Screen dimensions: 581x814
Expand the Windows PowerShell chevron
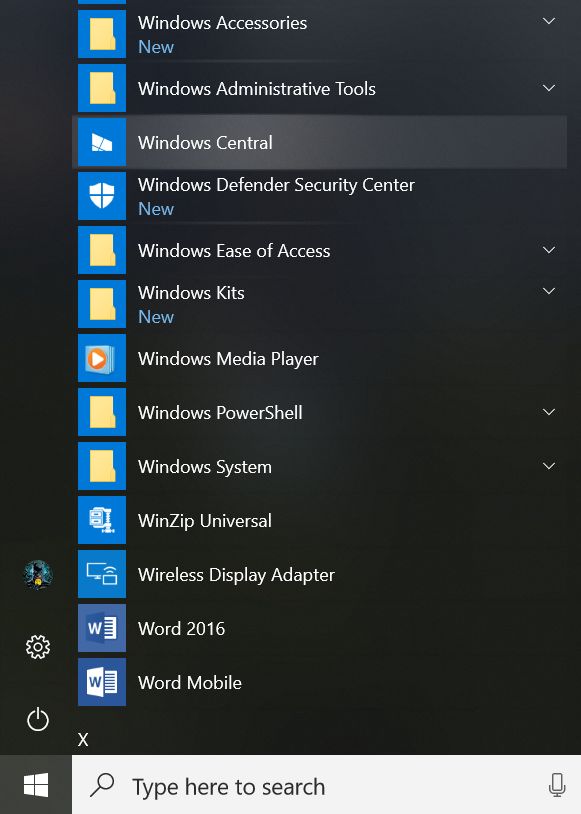click(549, 412)
